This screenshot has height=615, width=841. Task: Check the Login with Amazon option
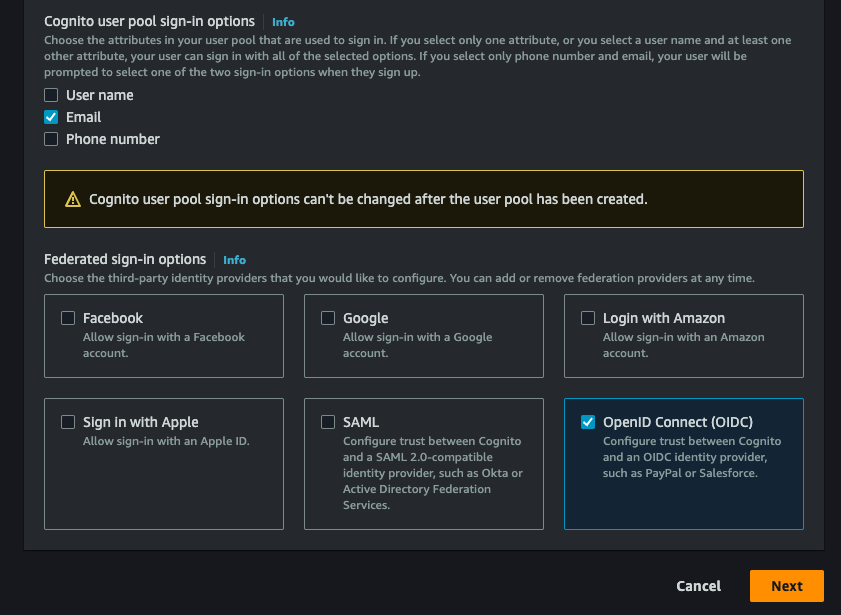(x=588, y=318)
